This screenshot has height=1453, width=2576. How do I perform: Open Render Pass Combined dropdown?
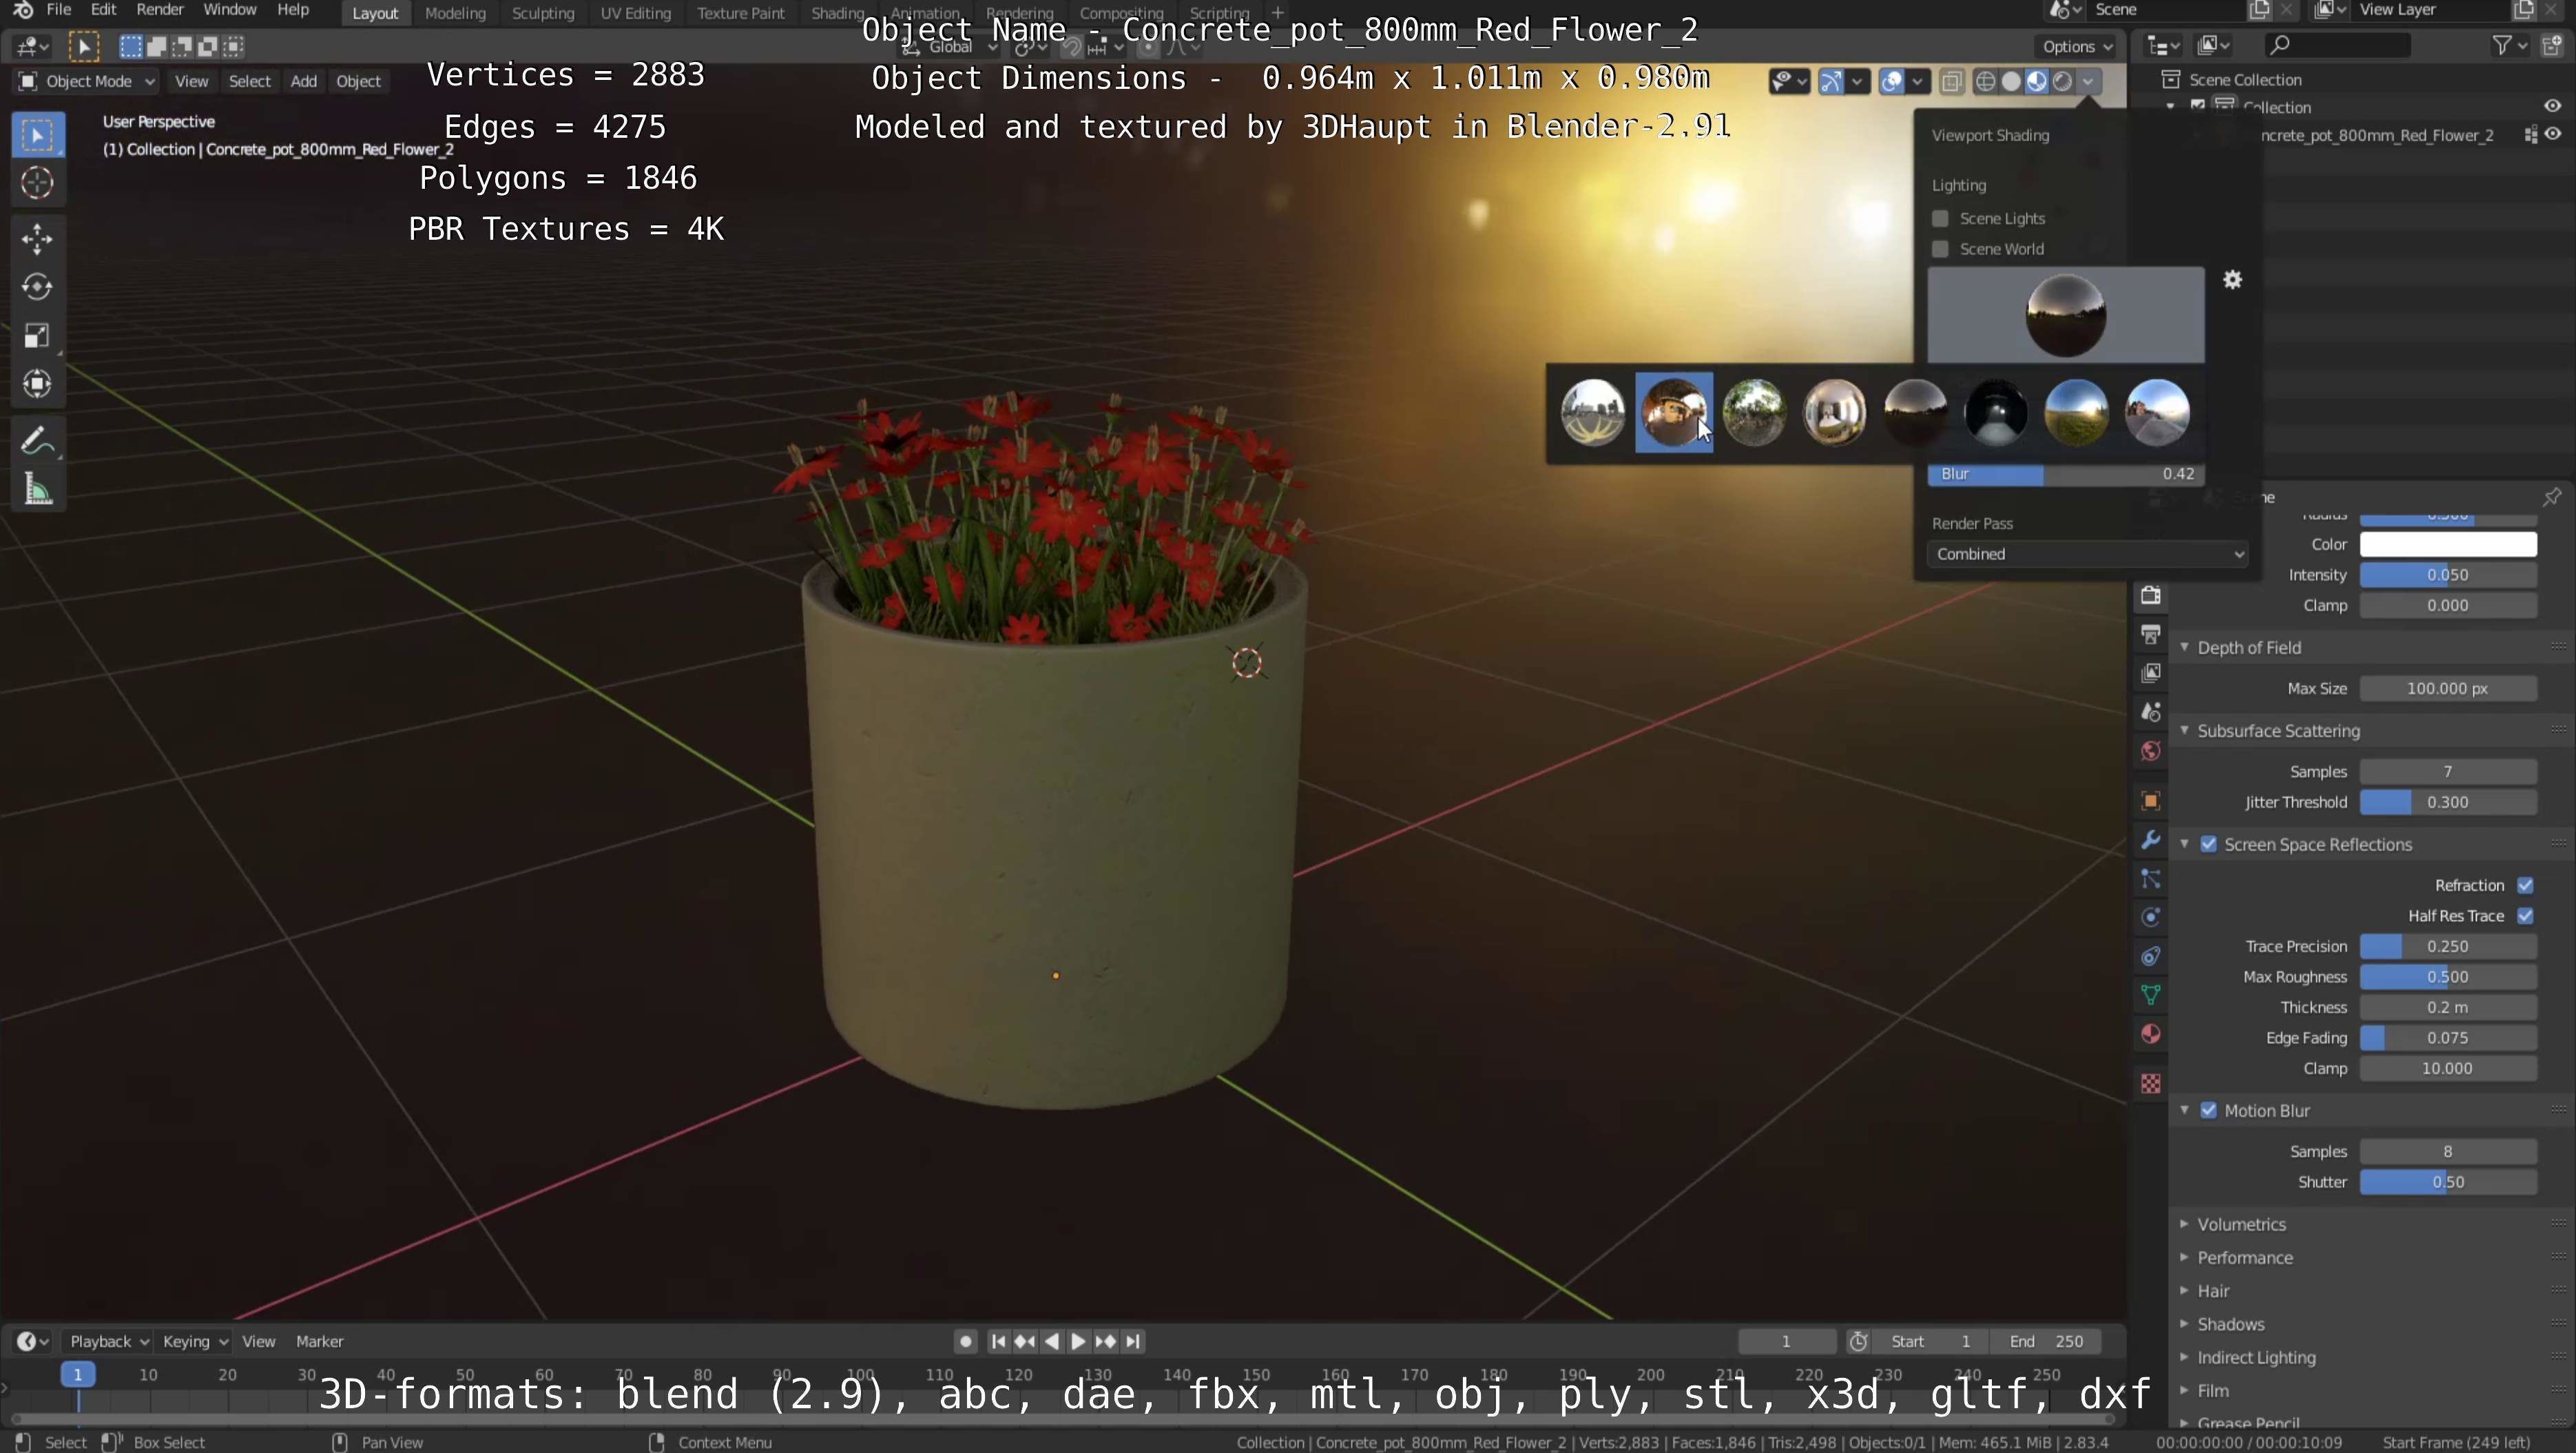coord(2088,554)
